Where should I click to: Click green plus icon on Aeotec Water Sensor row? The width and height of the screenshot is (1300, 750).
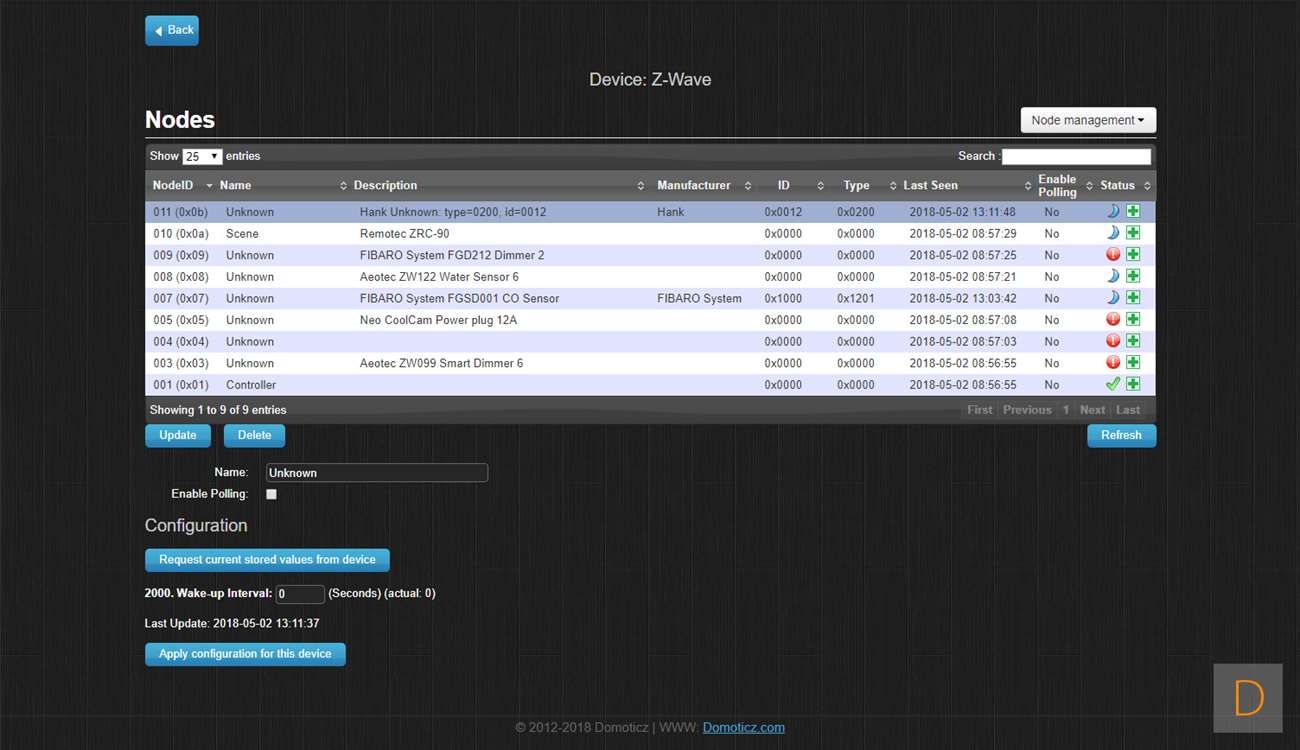click(1133, 277)
